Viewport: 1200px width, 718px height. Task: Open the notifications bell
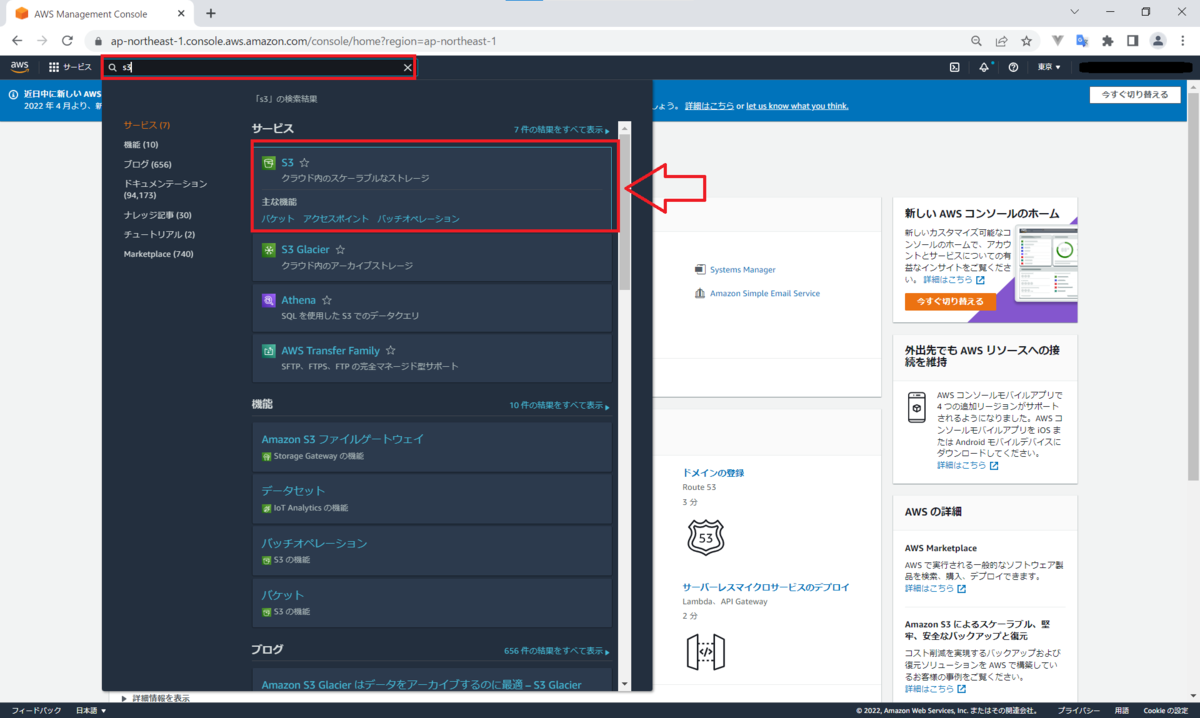click(984, 67)
